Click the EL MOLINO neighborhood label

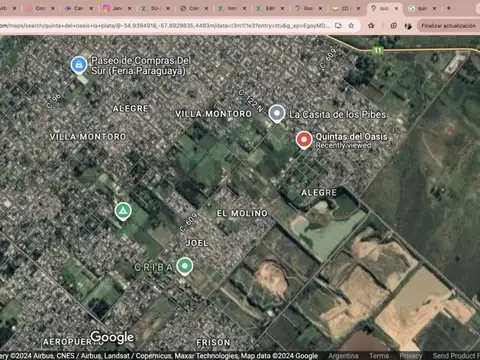pos(242,213)
